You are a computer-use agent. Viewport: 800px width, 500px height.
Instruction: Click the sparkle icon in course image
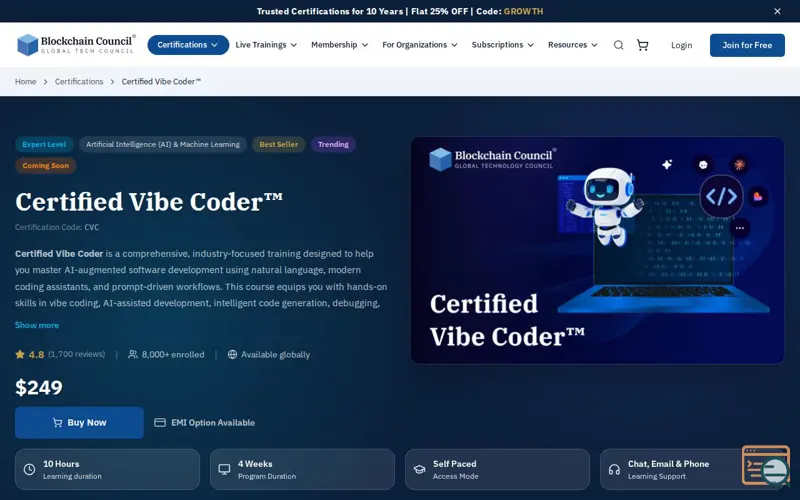click(667, 164)
